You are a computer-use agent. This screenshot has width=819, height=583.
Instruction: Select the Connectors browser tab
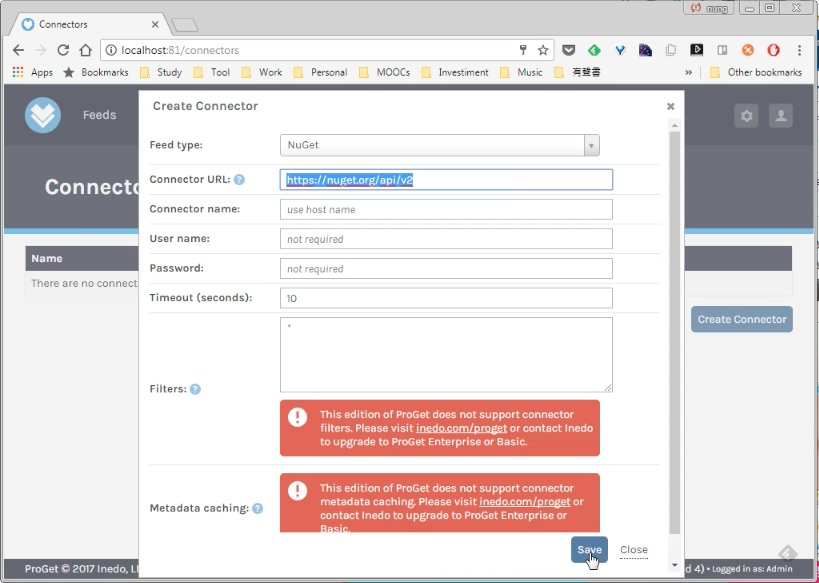click(89, 25)
